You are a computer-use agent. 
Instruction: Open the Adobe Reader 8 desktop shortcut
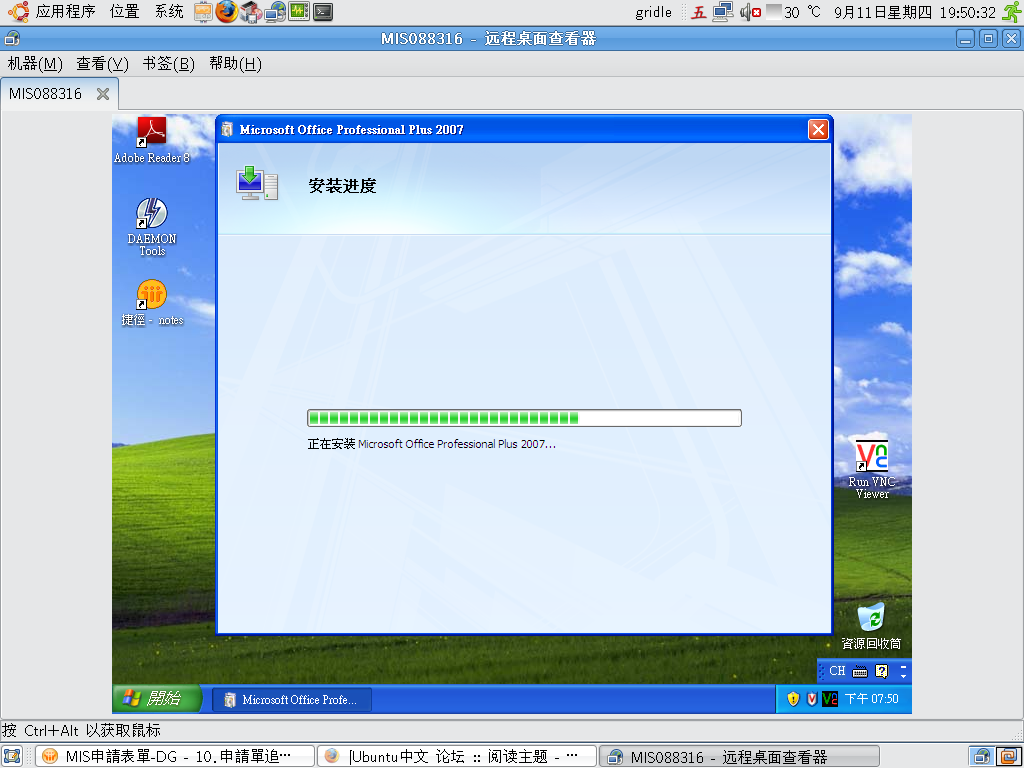(x=152, y=140)
